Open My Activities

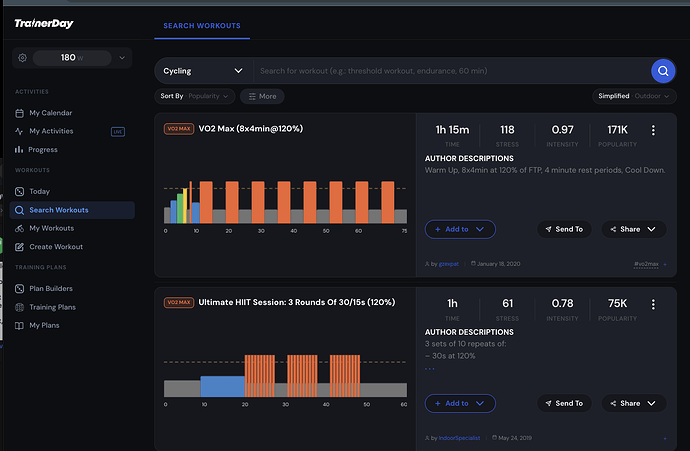tap(51, 131)
